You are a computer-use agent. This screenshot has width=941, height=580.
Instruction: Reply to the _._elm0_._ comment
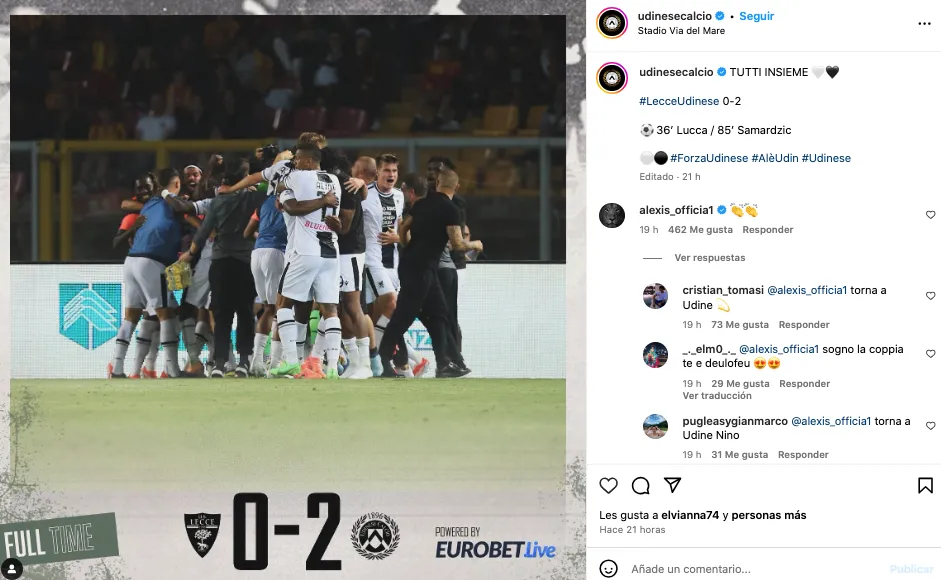pos(804,384)
